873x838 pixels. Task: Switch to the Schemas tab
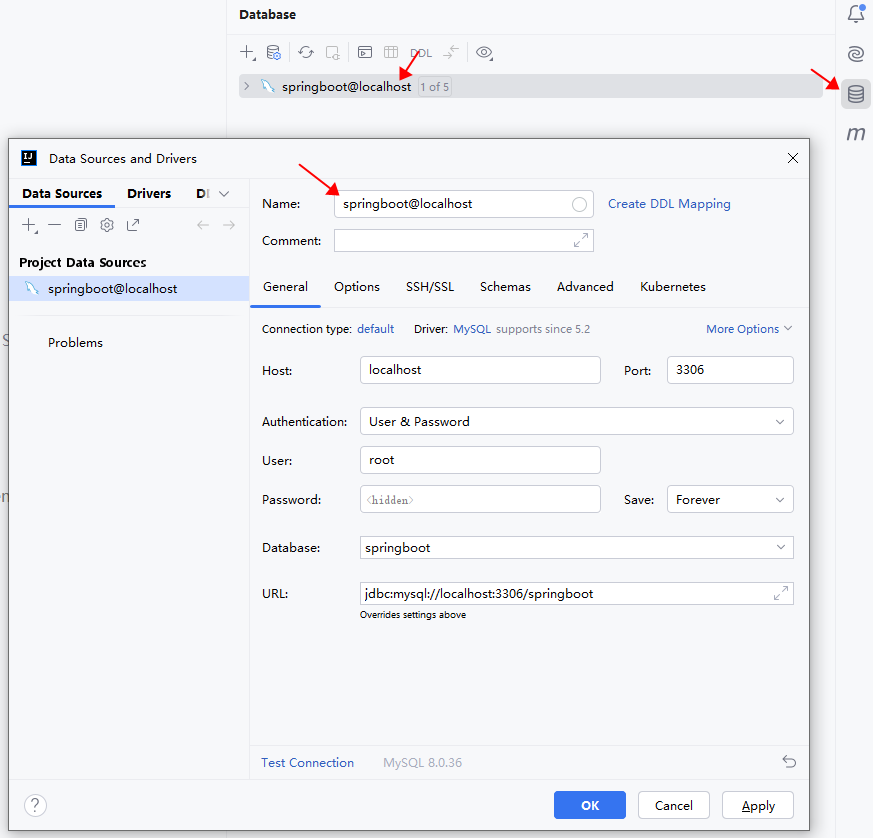pyautogui.click(x=505, y=287)
